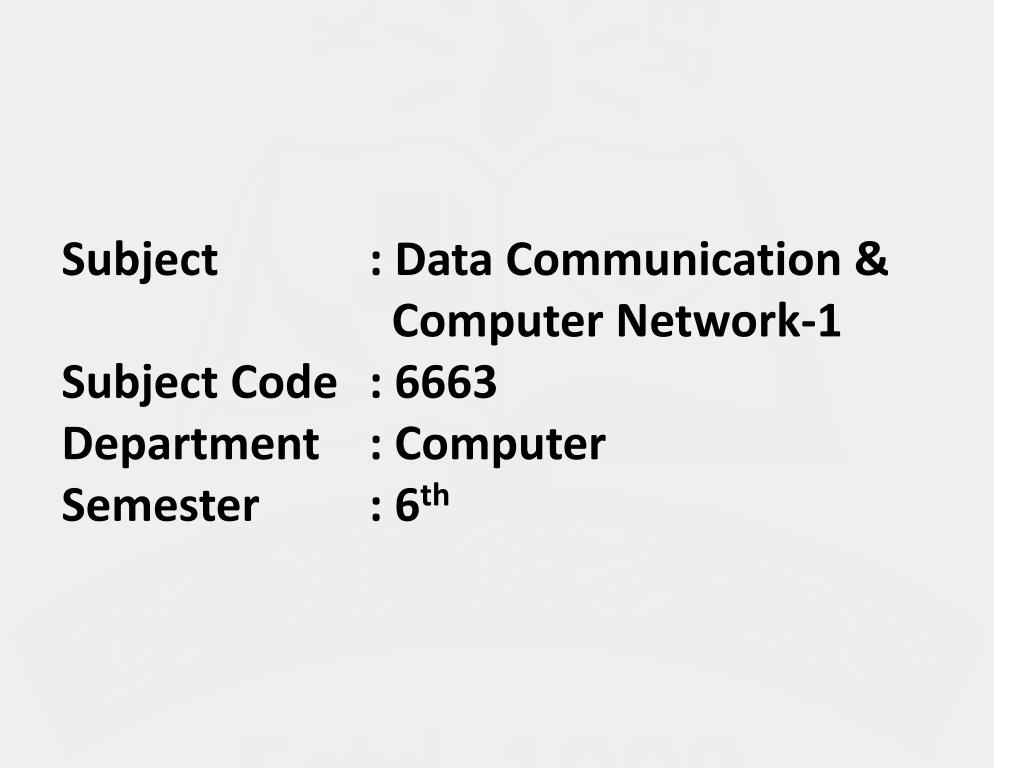1024x768 pixels.
Task: Select the word "Computer" before "Network-1"
Action: pyautogui.click(x=497, y=323)
